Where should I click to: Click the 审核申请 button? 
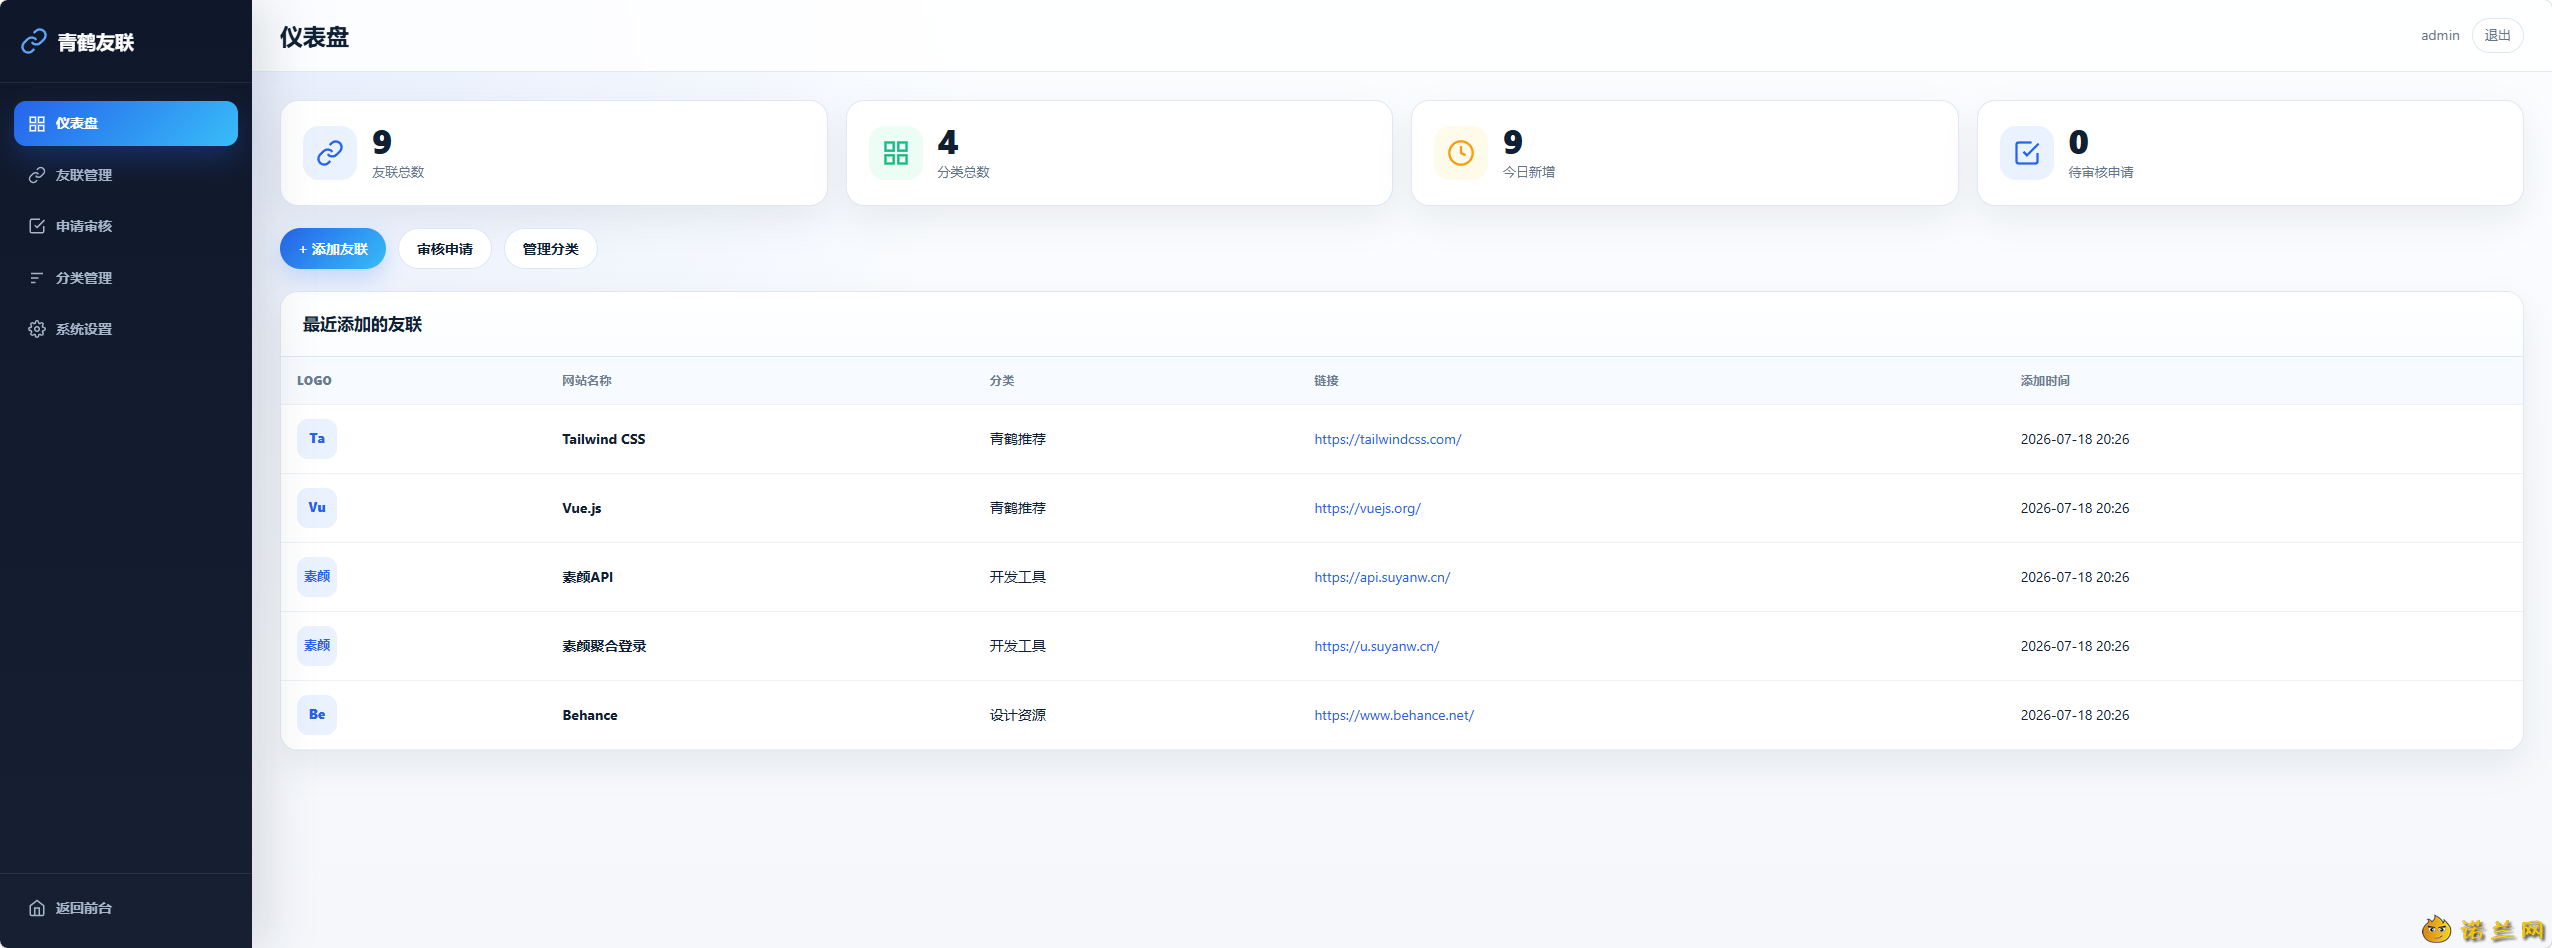(445, 249)
